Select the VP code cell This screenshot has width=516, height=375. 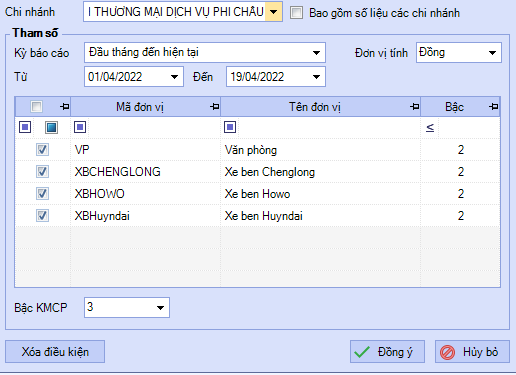(145, 150)
